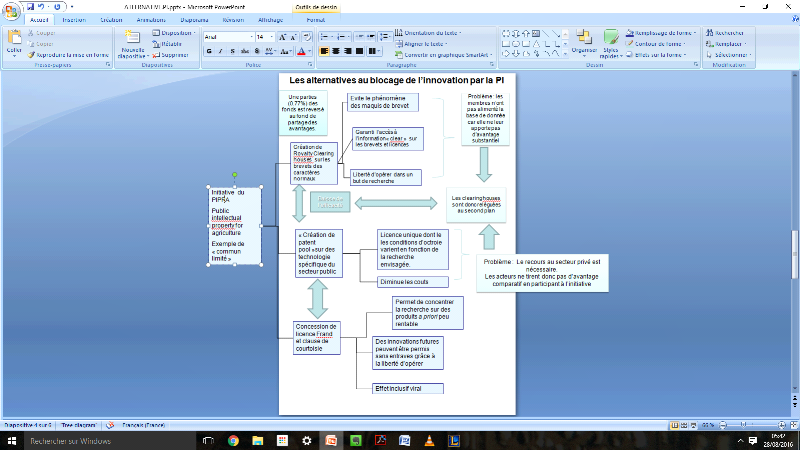
Task: Click the clear formatting icon
Action: [x=309, y=36]
